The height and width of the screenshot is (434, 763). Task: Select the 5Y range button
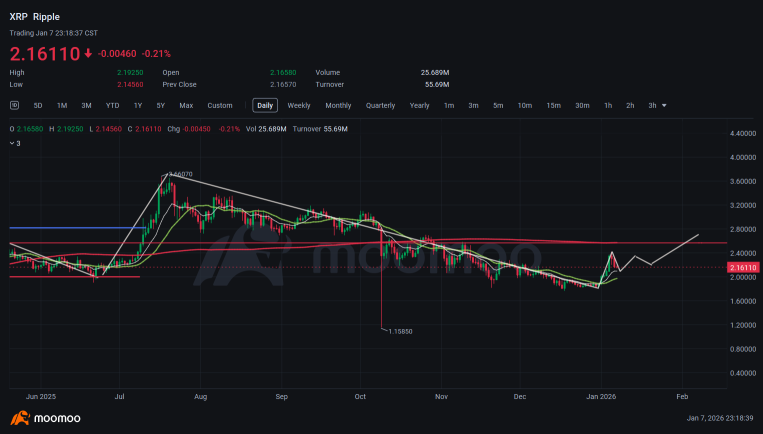(x=161, y=106)
